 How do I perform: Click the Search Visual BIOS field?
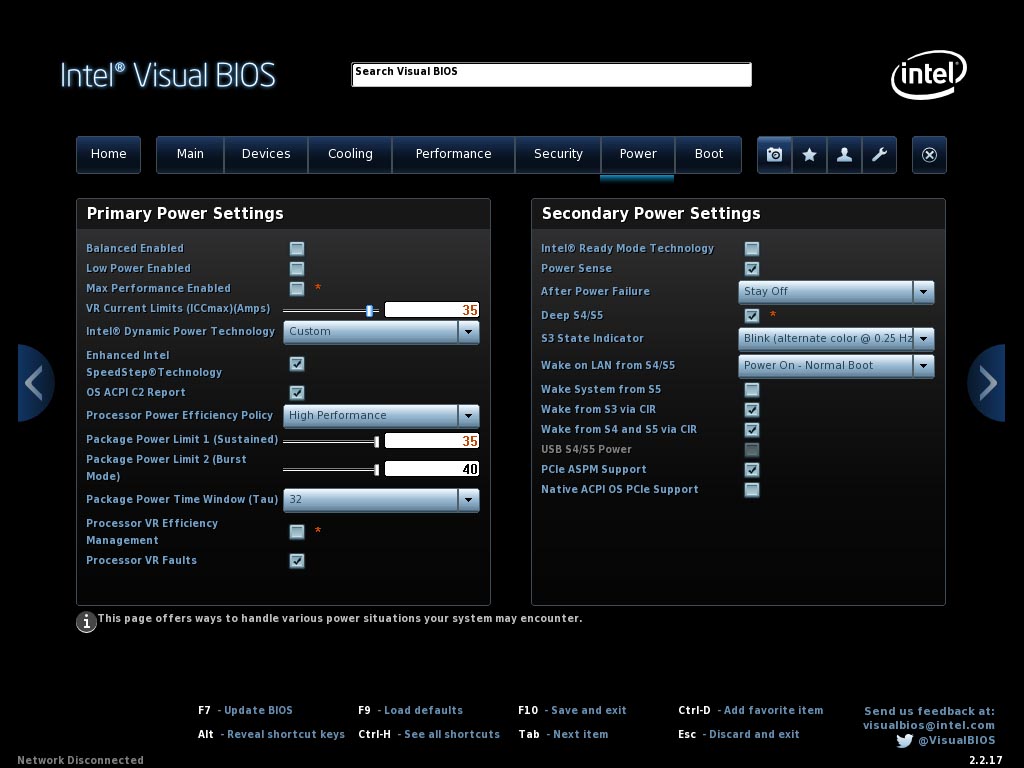551,74
